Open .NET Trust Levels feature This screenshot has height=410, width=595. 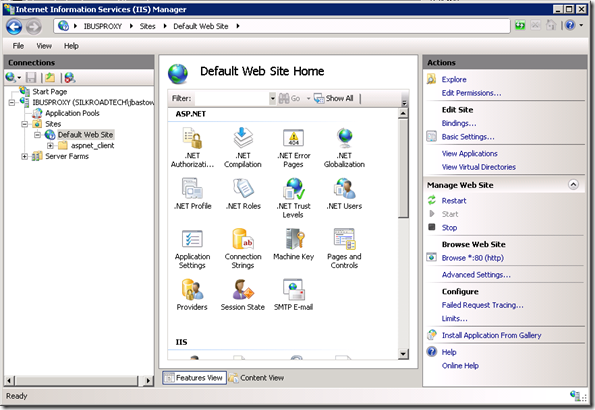pyautogui.click(x=293, y=198)
